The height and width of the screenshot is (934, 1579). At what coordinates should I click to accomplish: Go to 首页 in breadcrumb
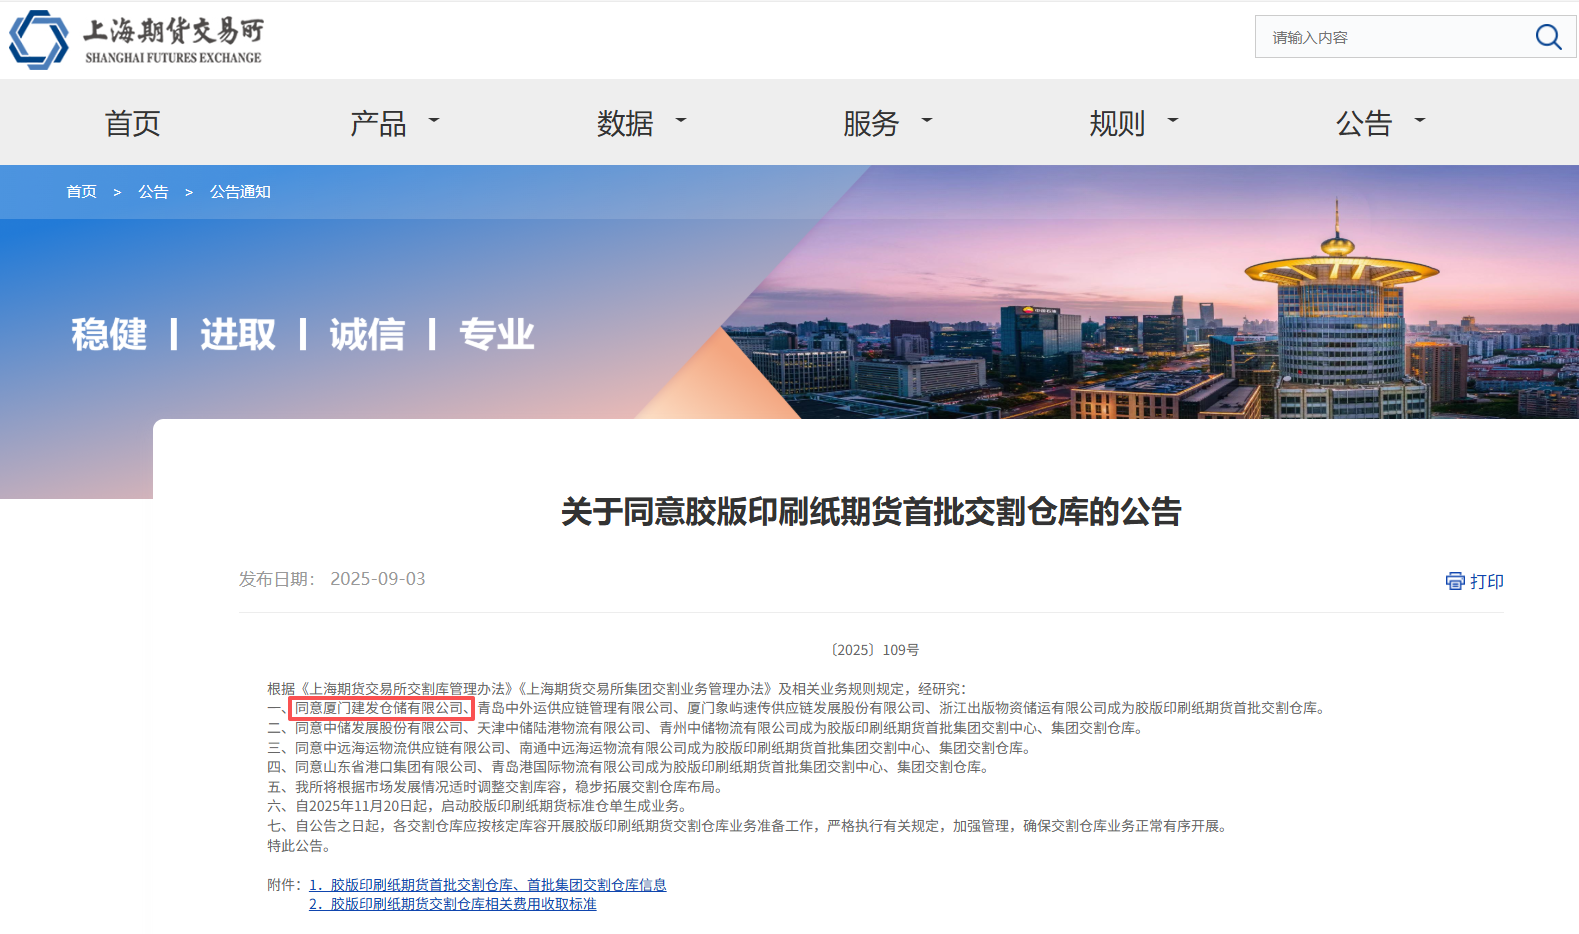81,192
